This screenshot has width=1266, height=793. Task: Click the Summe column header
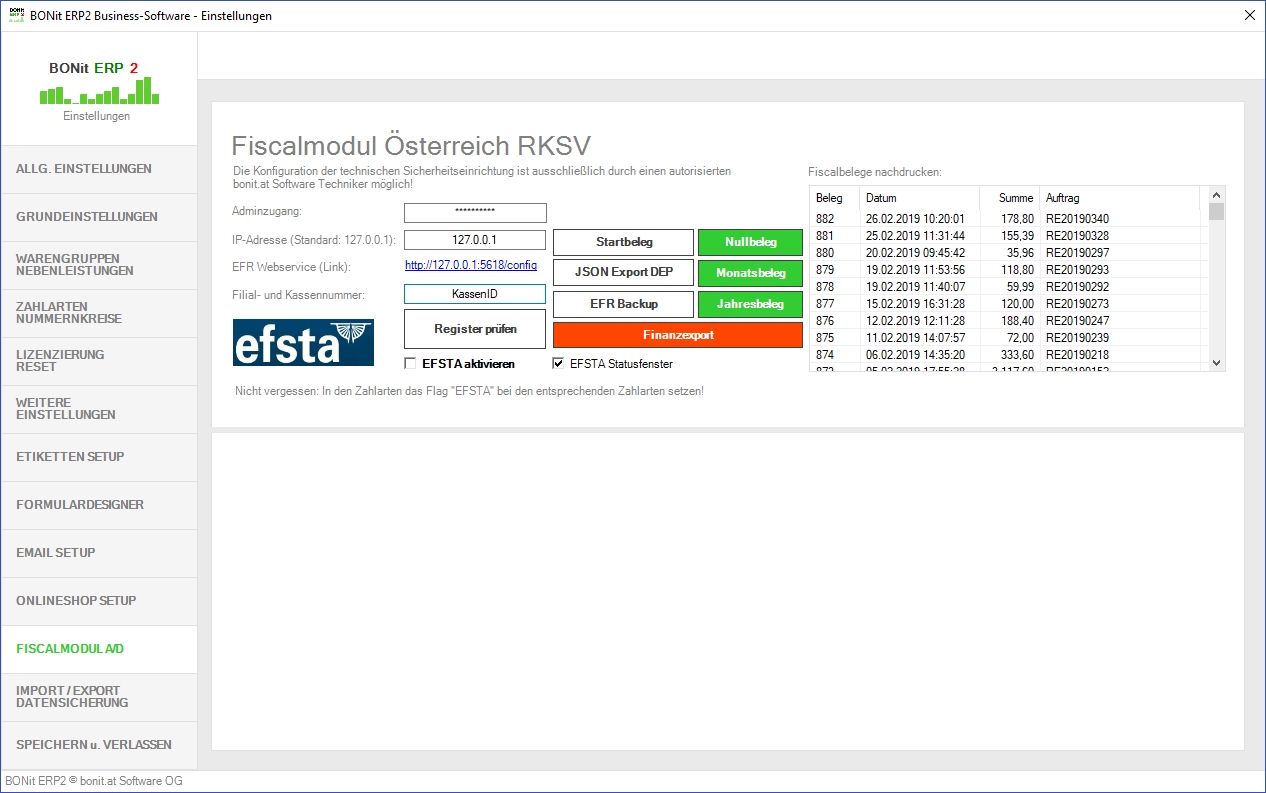[1009, 198]
